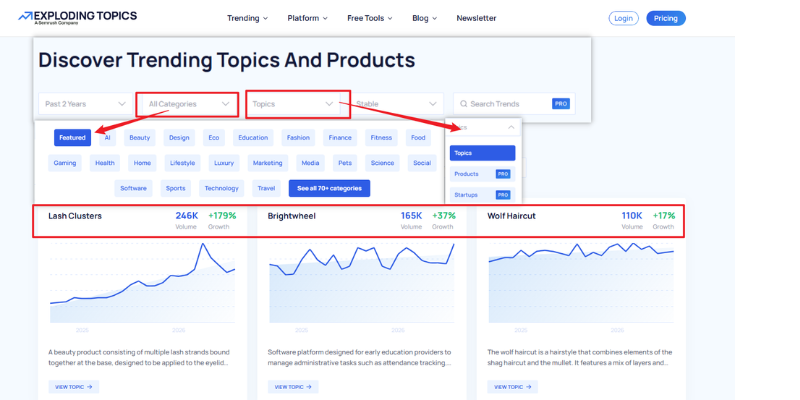Go to the Newsletter page
Screen dimensions: 800x400
pyautogui.click(x=476, y=18)
